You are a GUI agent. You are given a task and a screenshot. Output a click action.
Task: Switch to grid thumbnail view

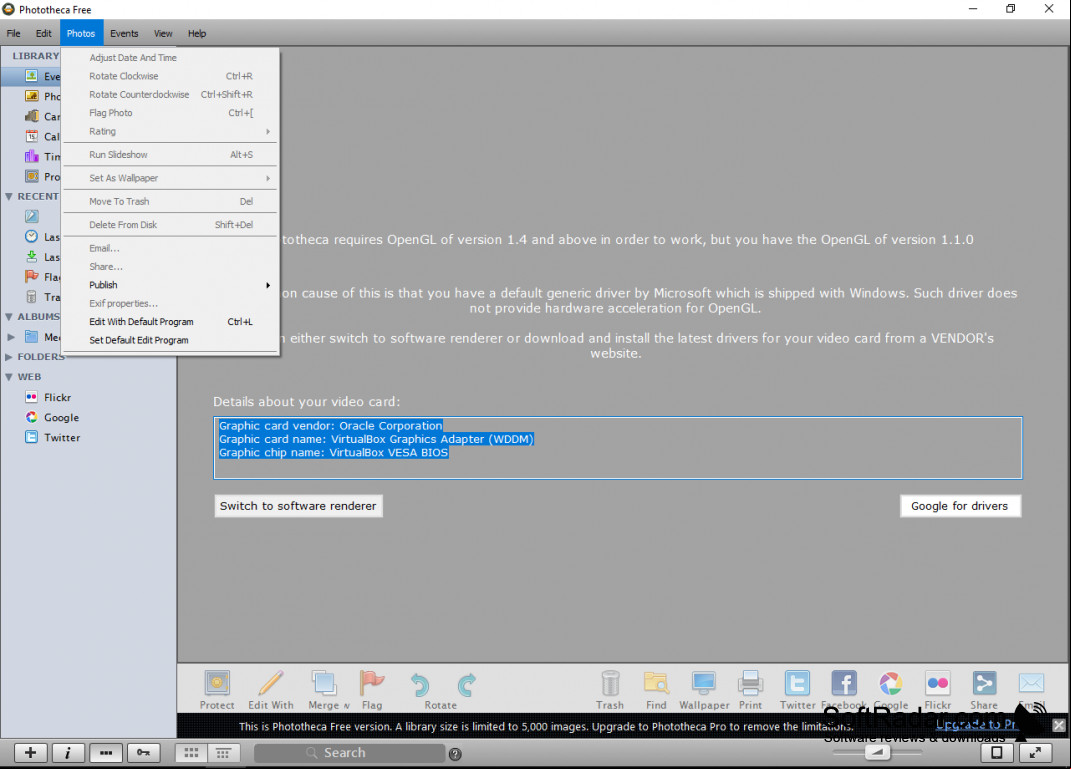(191, 753)
